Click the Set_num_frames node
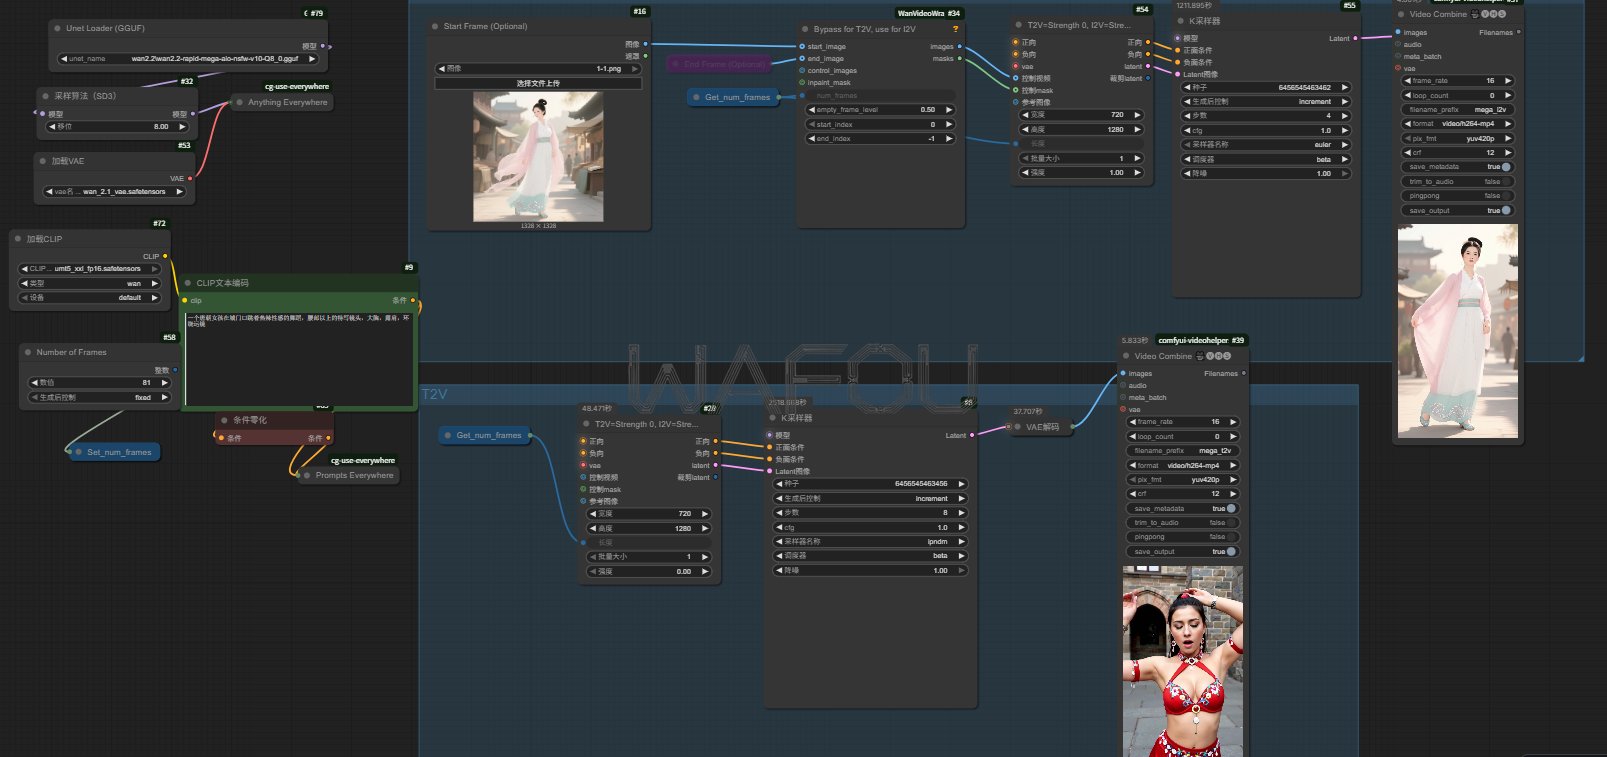 coord(118,452)
